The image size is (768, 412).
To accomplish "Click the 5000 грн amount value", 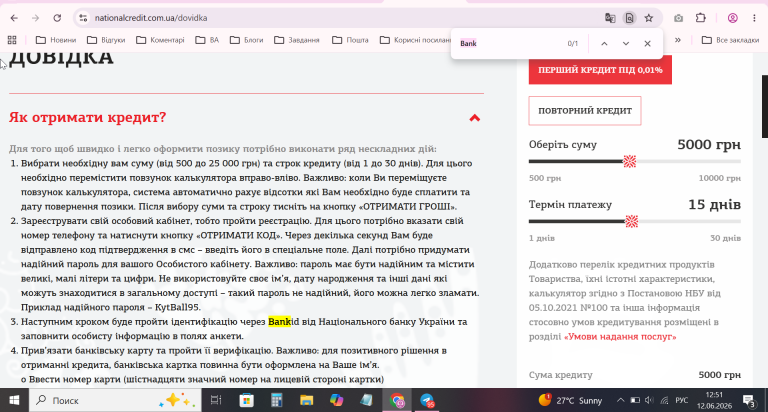I will tap(709, 145).
